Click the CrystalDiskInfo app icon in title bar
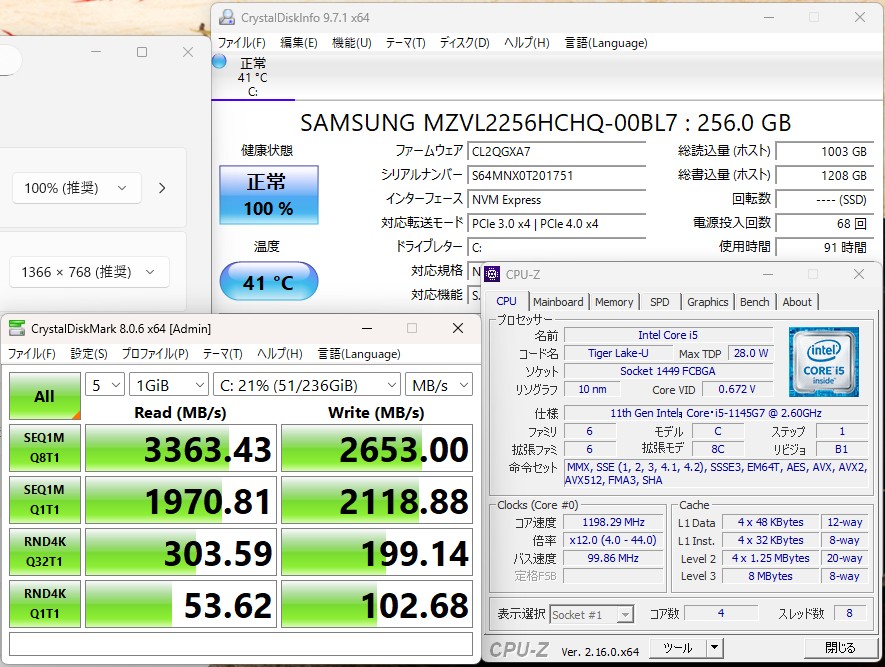 pos(227,17)
